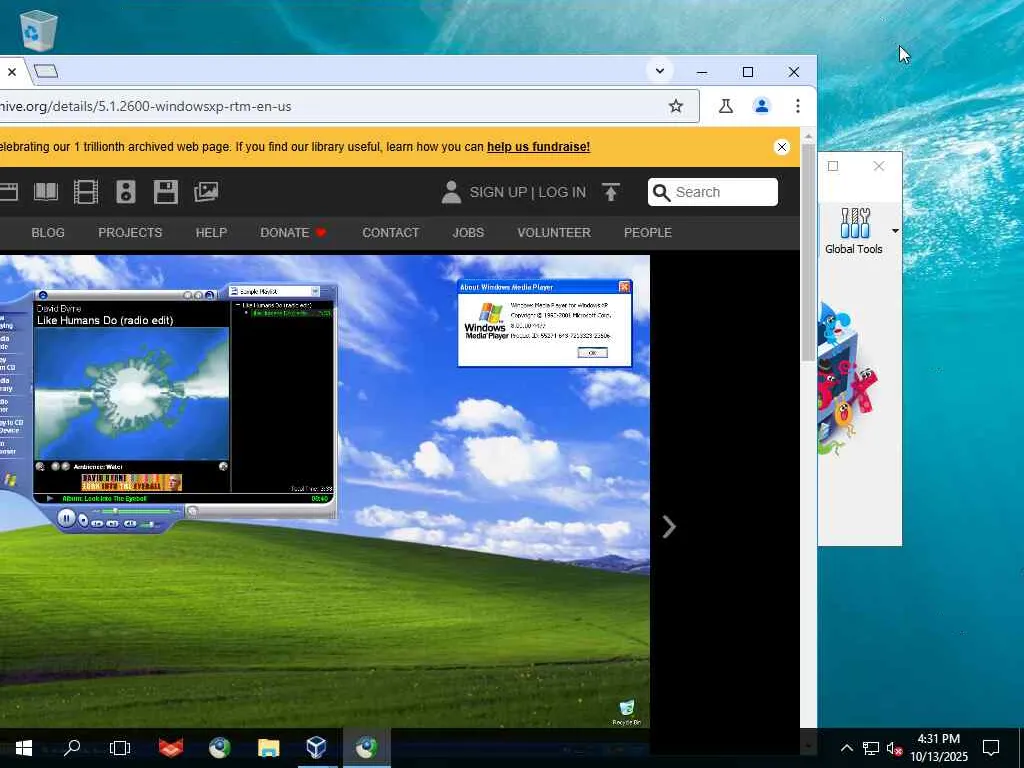Open the DONATE menu item
This screenshot has height=768, width=1024.
(293, 232)
